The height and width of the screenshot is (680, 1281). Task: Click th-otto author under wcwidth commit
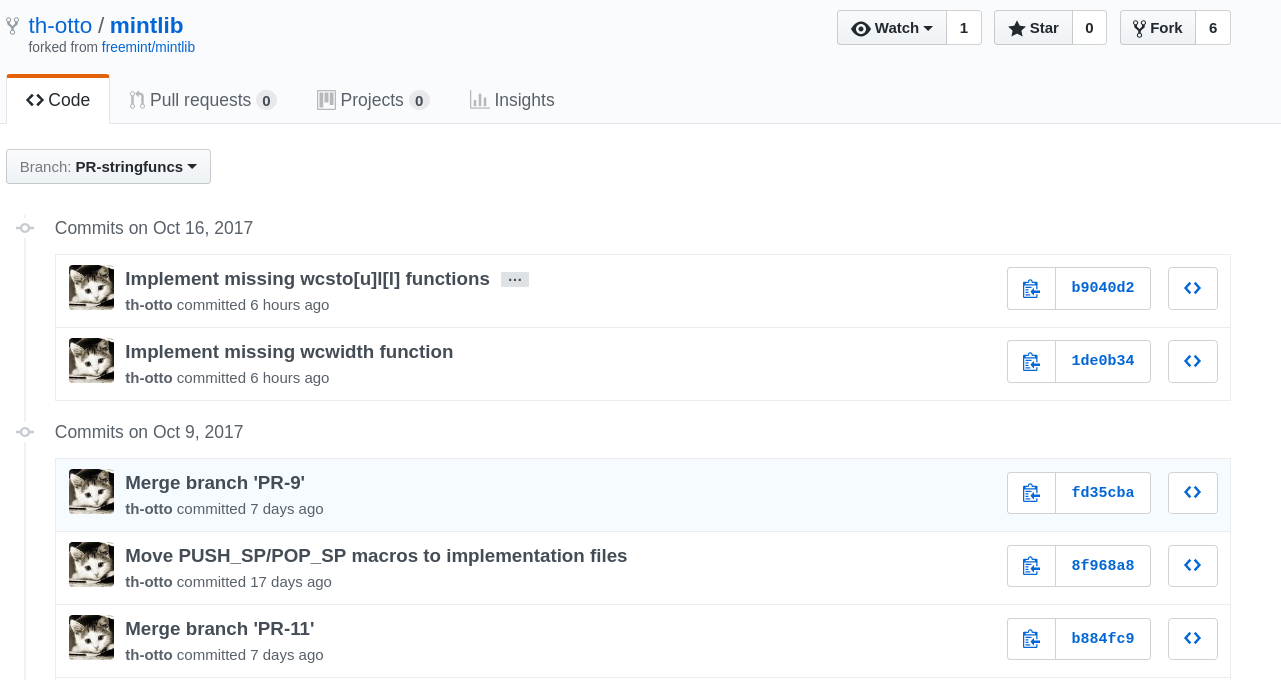click(x=149, y=378)
